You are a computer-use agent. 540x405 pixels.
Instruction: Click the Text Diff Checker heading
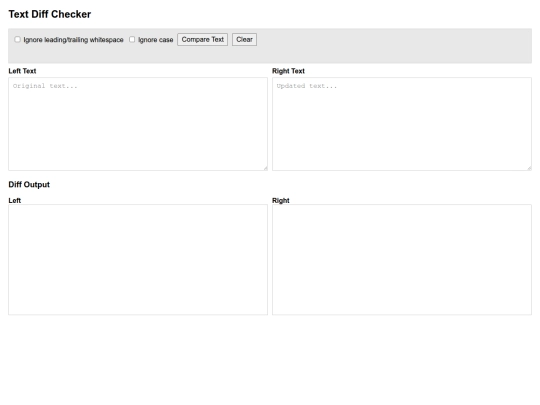(x=50, y=14)
